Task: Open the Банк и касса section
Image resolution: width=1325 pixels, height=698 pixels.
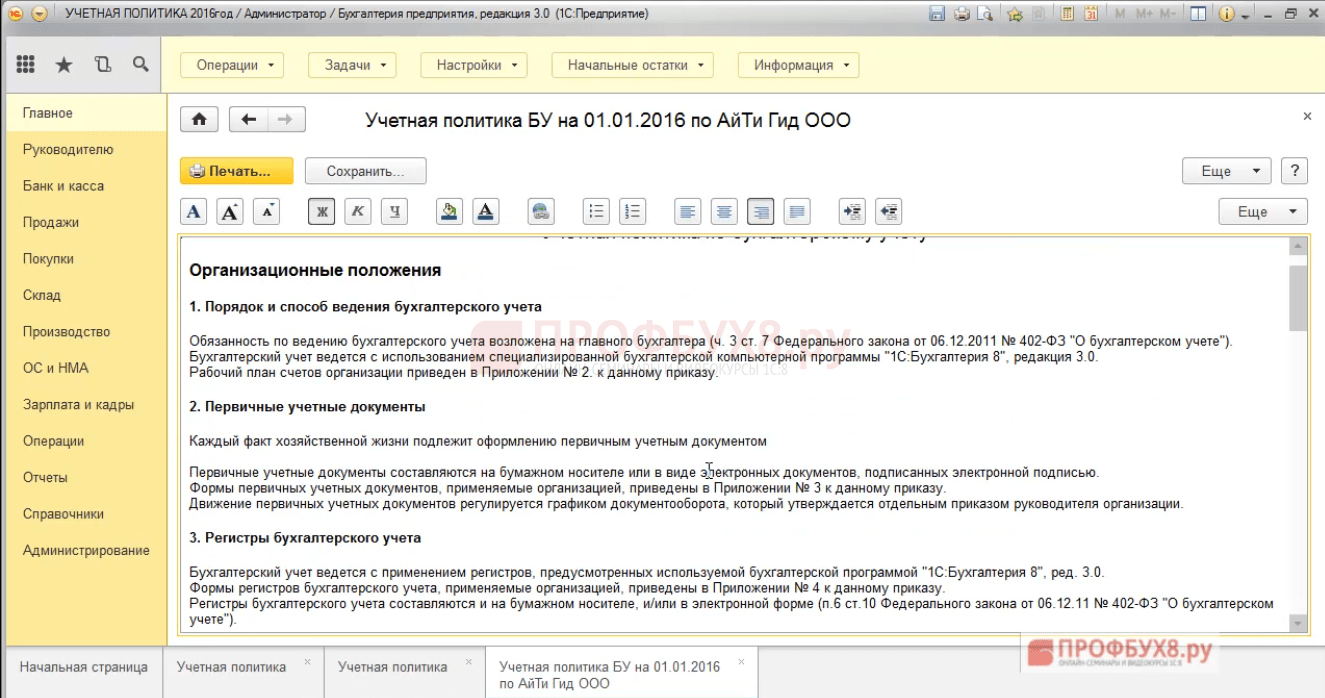Action: (x=84, y=186)
